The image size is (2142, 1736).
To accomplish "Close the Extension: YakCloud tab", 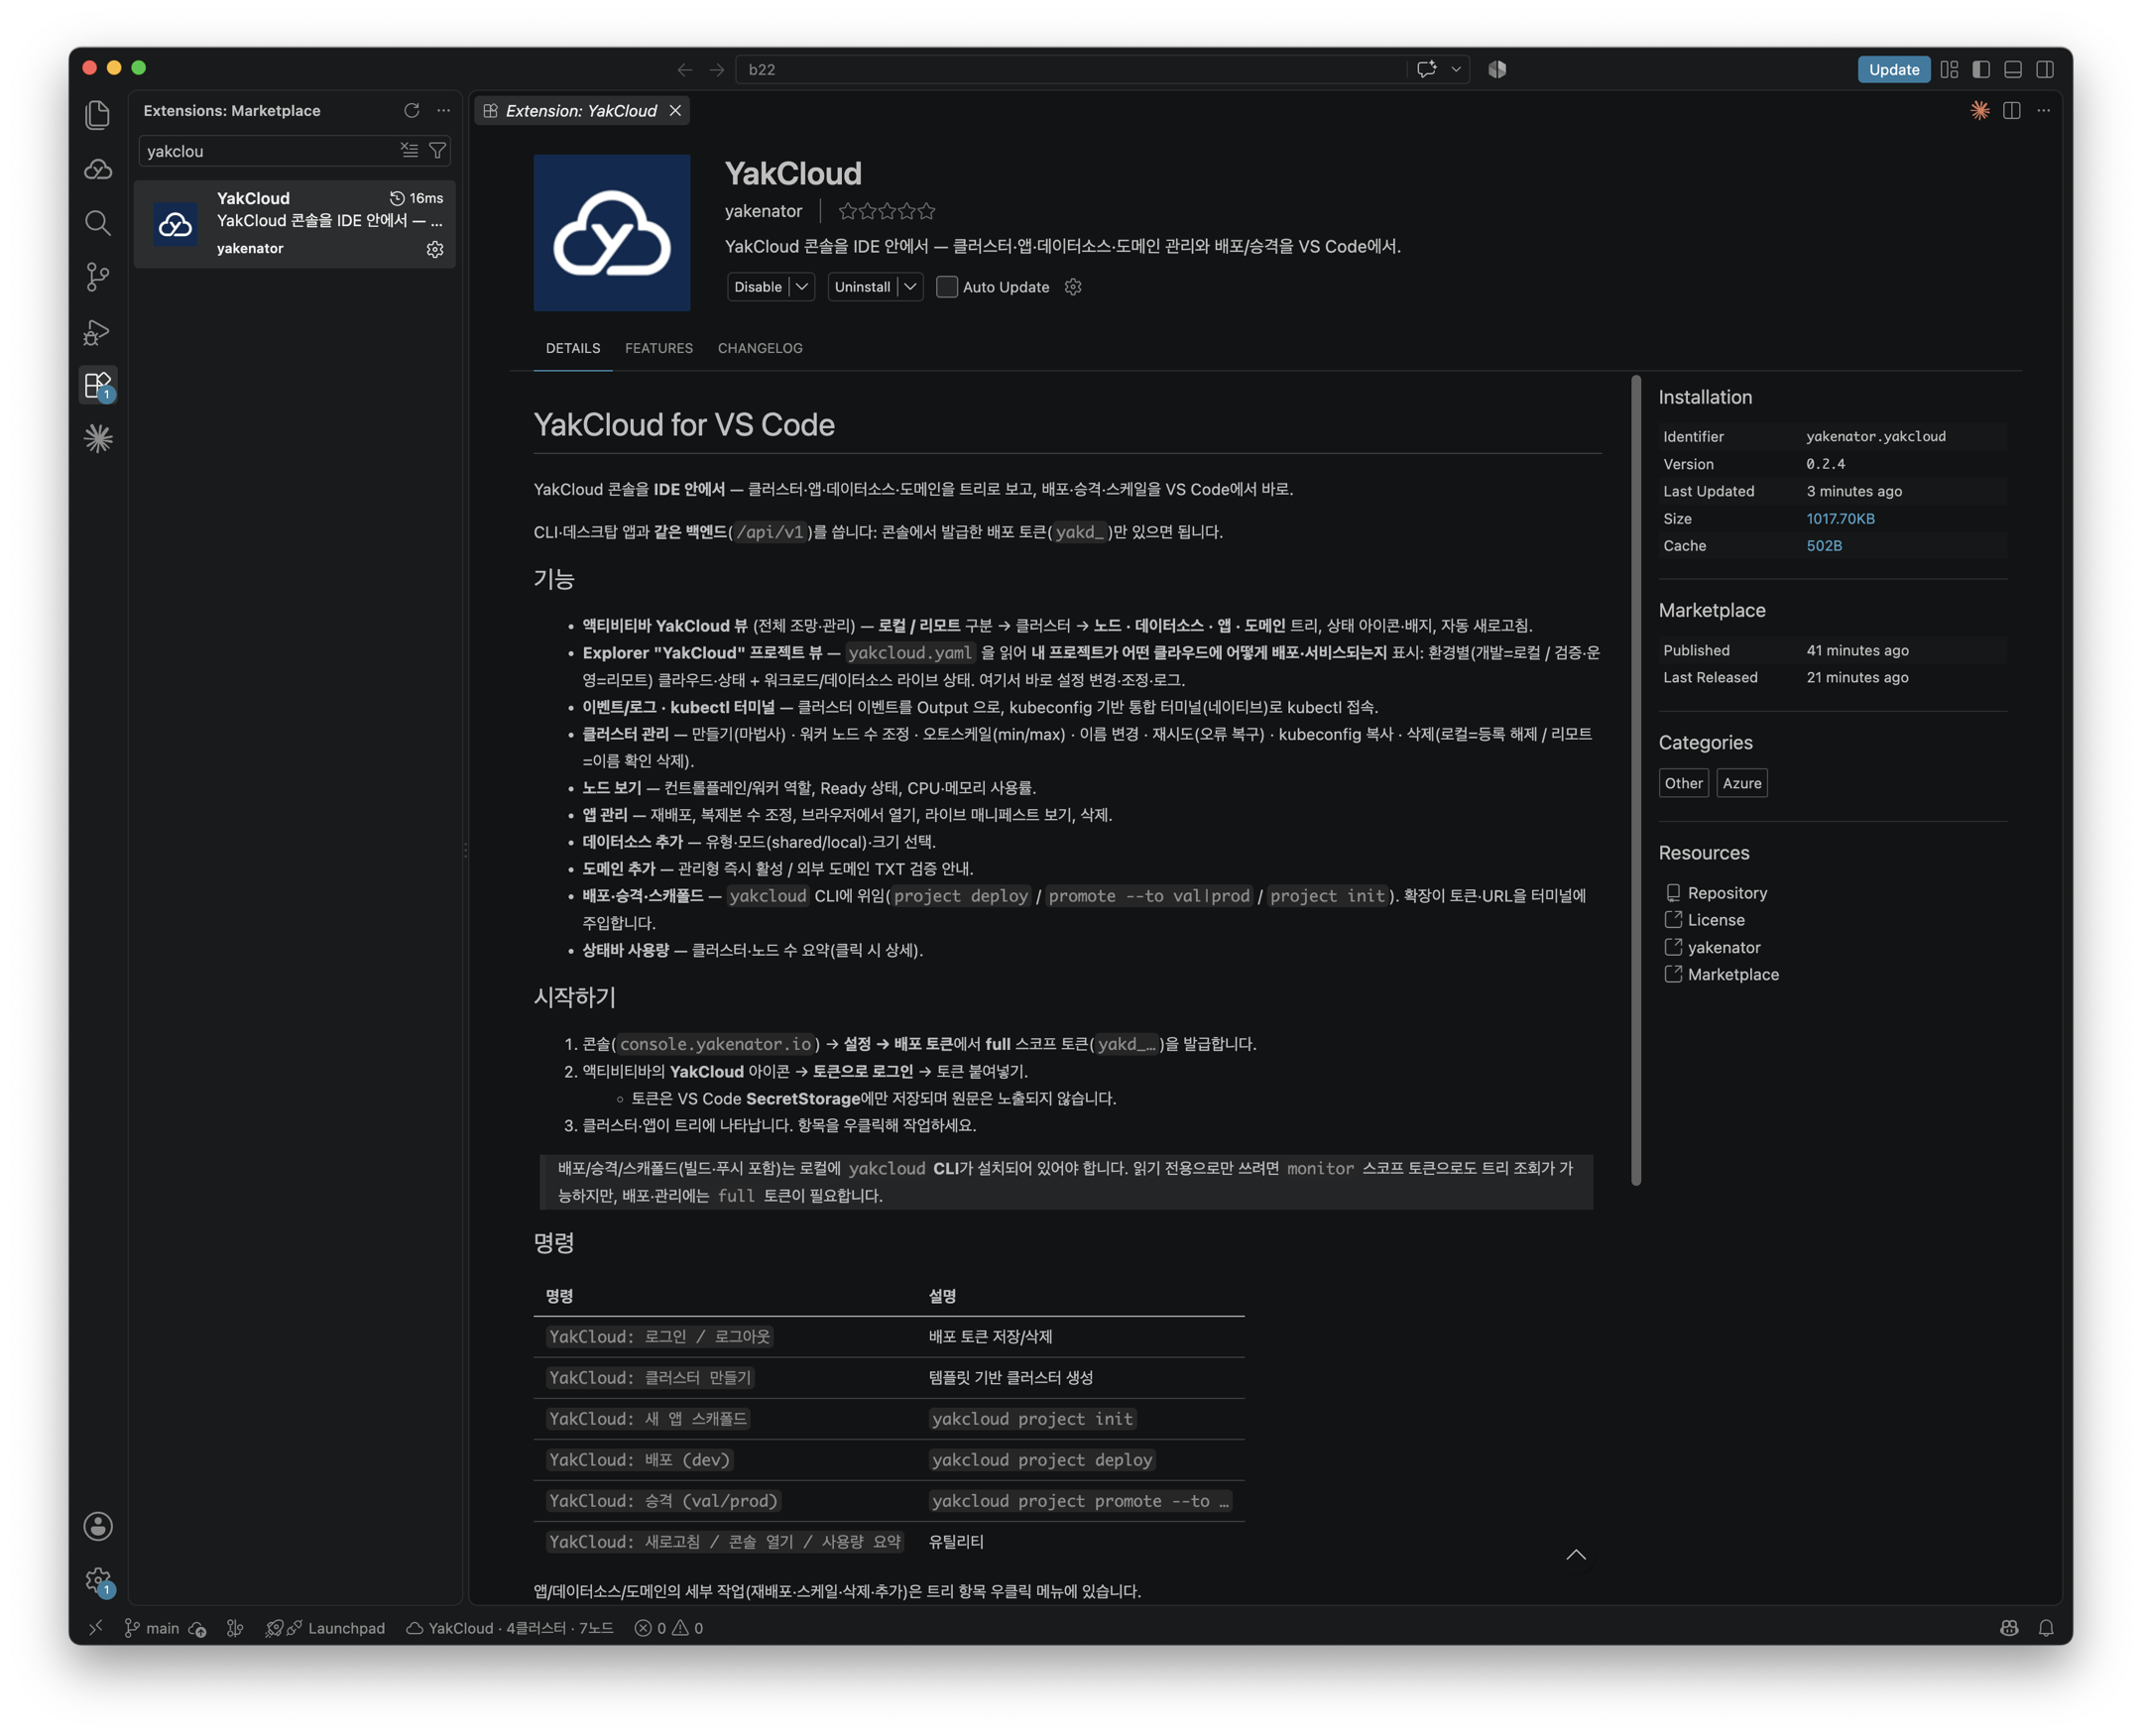I will click(675, 110).
